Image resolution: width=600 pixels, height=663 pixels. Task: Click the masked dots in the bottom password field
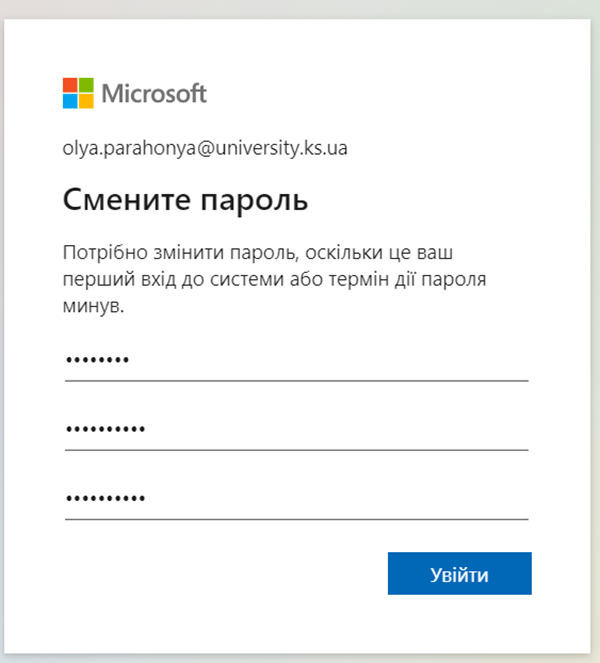105,499
